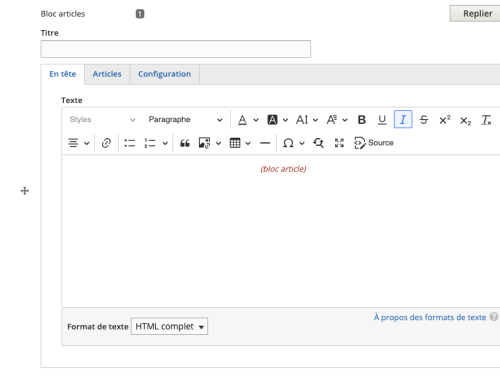This screenshot has width=500, height=376.
Task: Open the Configuration tab
Action: click(x=165, y=74)
